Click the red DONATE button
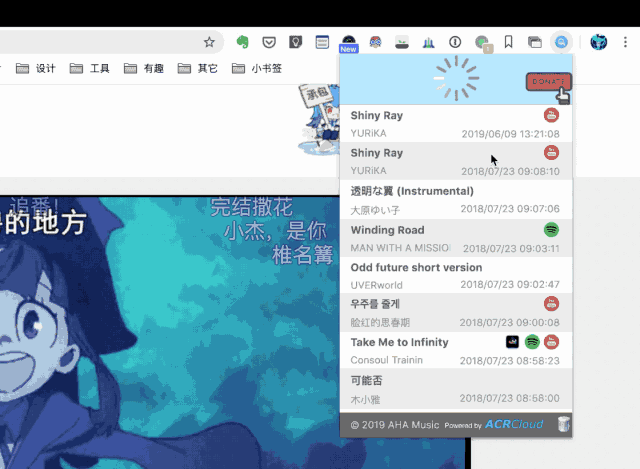 coord(549,82)
